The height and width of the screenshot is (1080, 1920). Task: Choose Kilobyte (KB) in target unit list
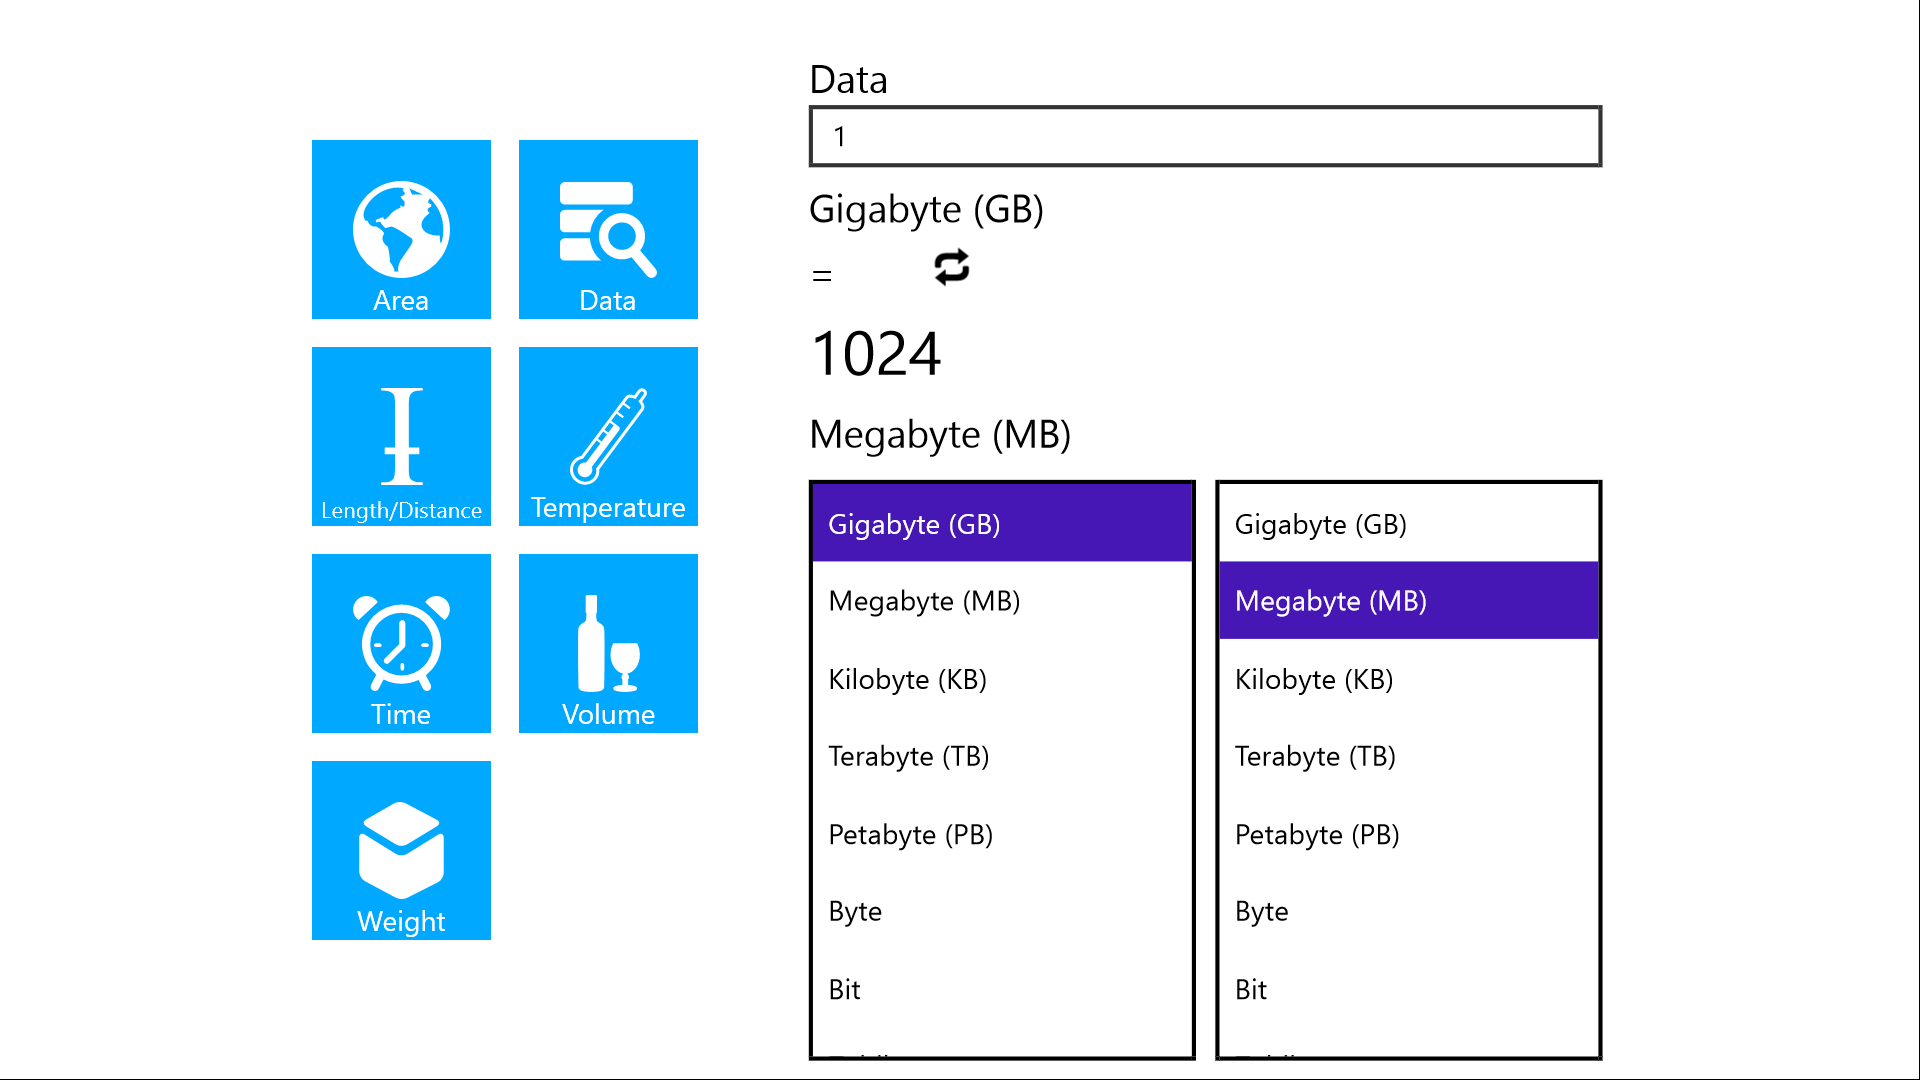point(1407,679)
